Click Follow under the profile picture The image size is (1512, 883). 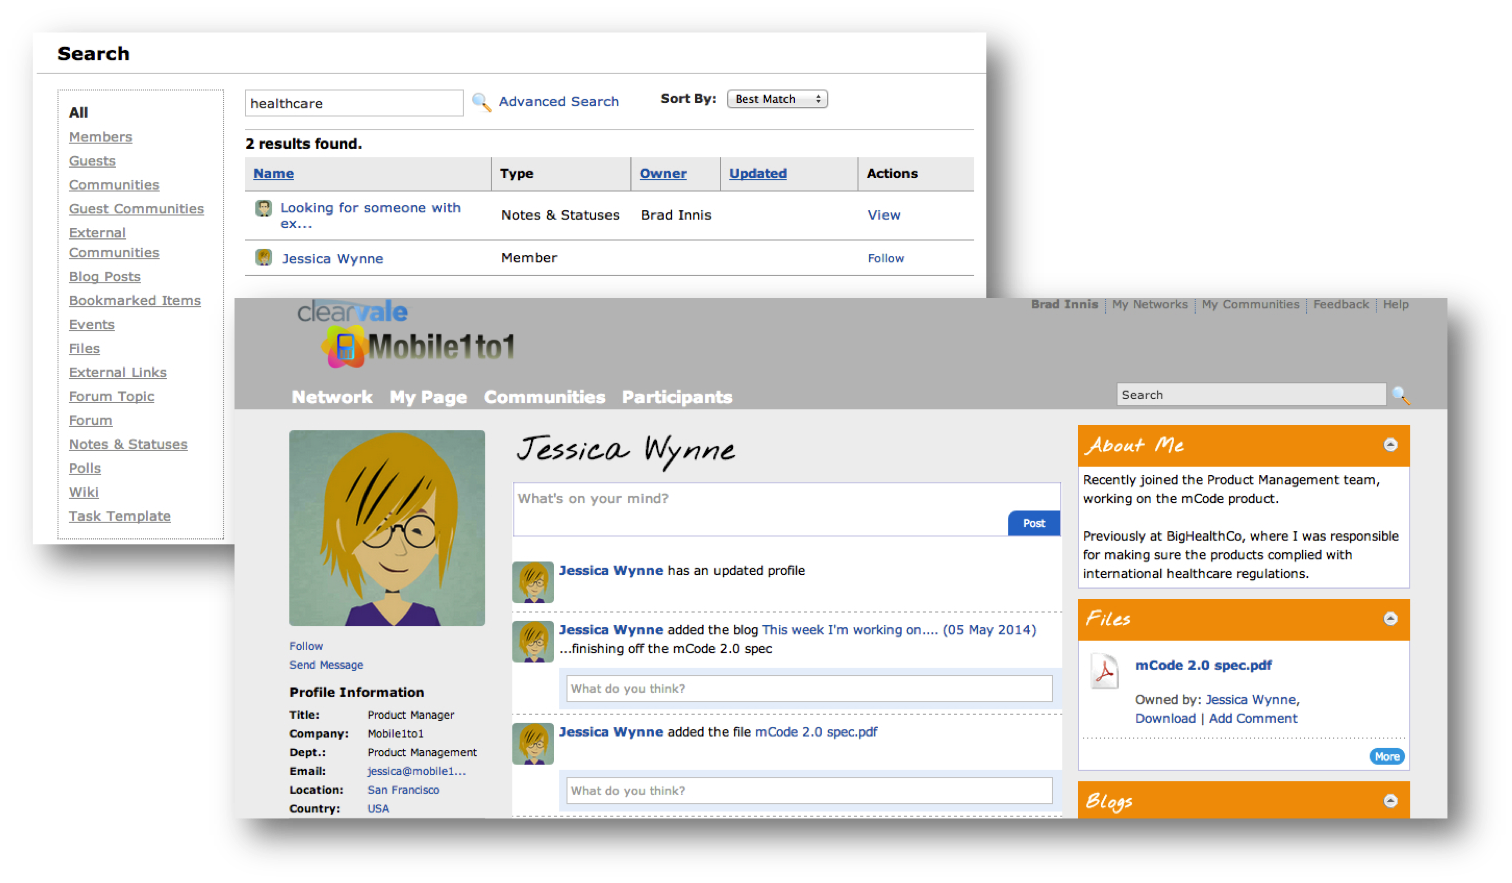(306, 647)
